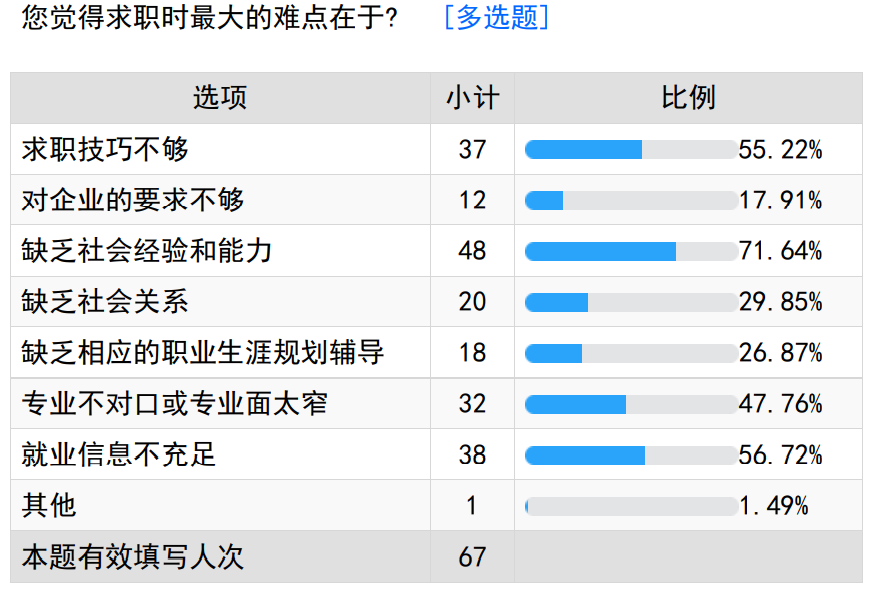Click the 缺乏社会关系 option text

(x=105, y=302)
